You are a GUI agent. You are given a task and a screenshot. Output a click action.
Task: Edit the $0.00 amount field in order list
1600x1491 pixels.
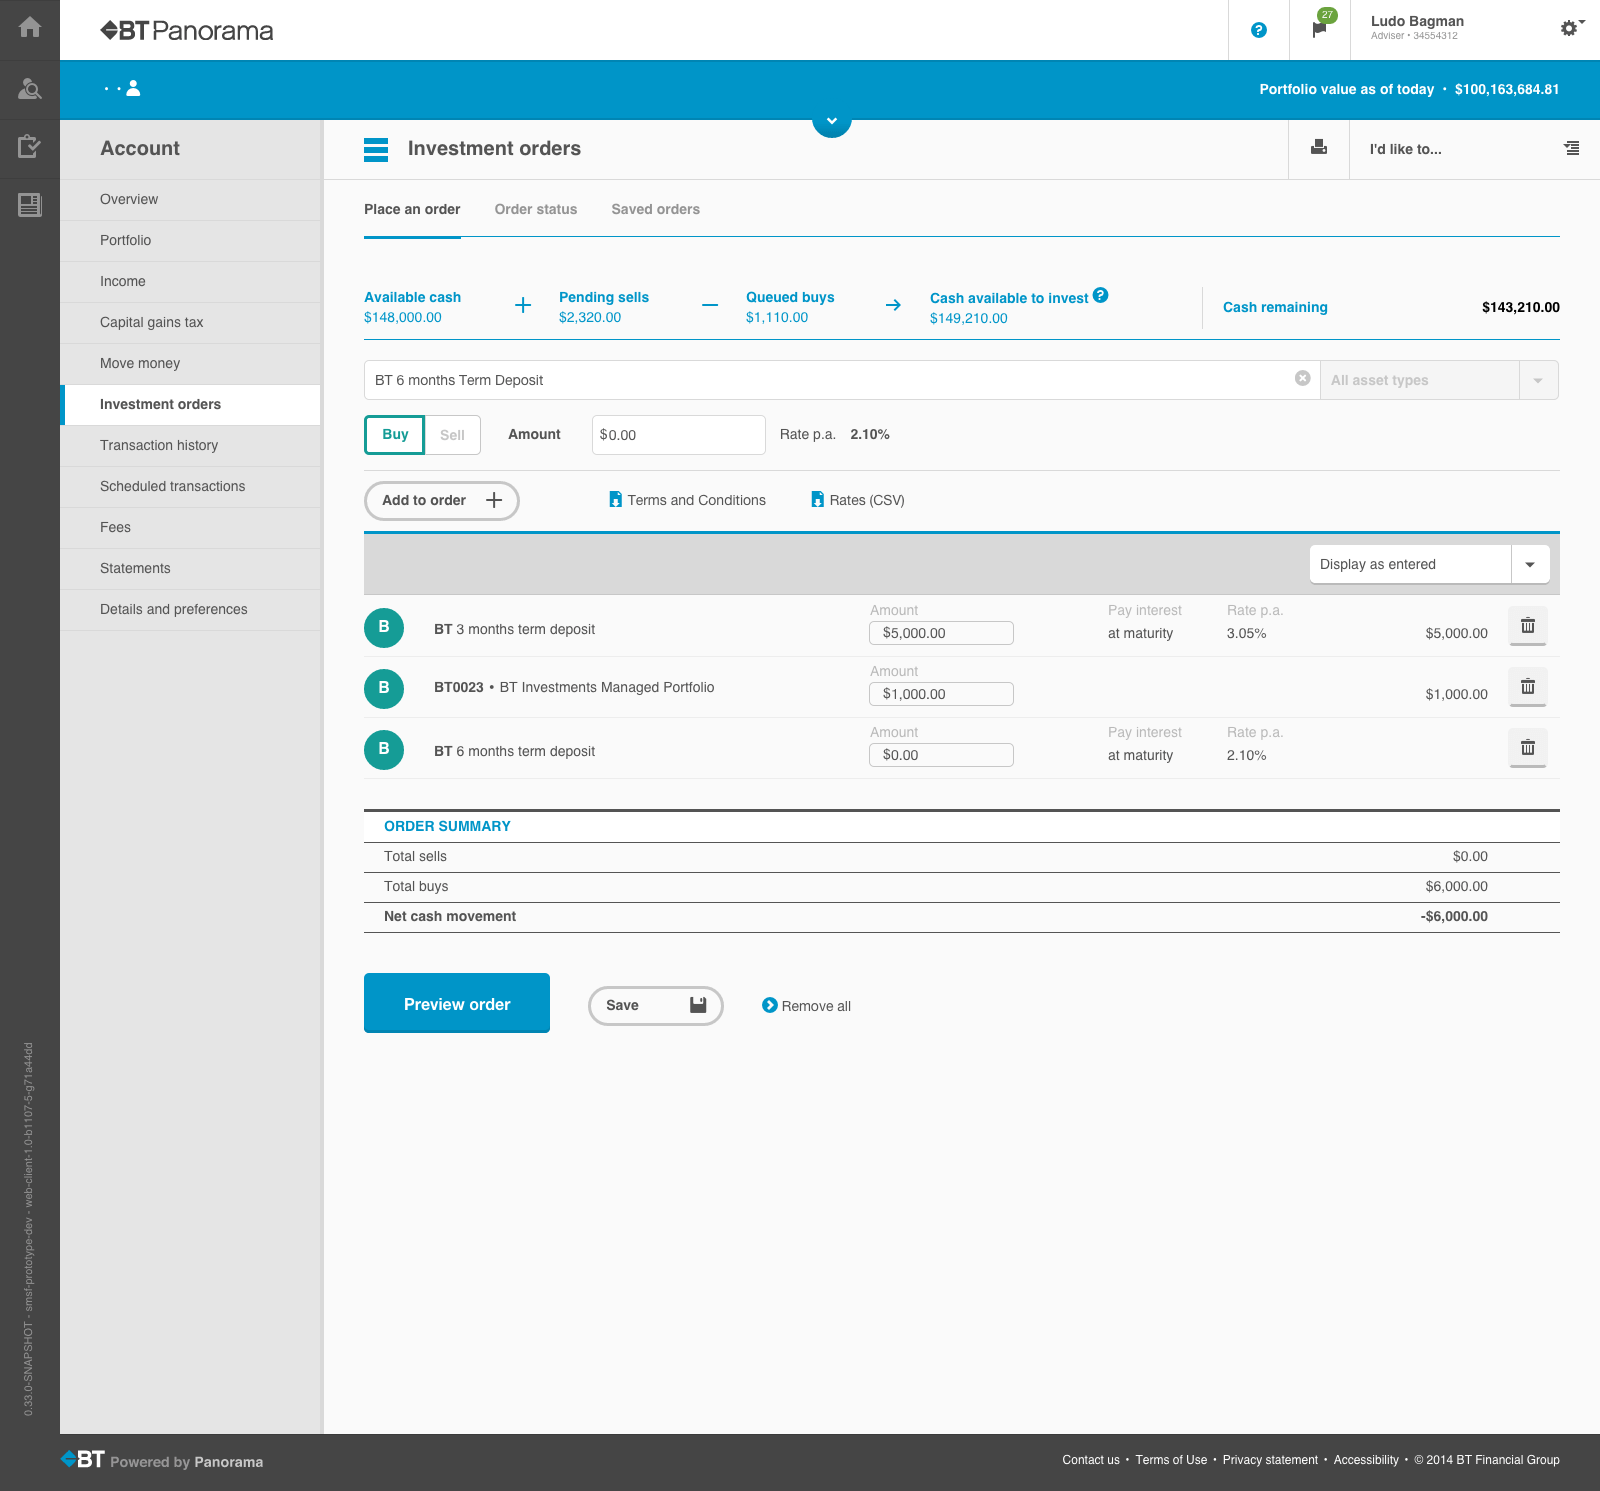[941, 755]
